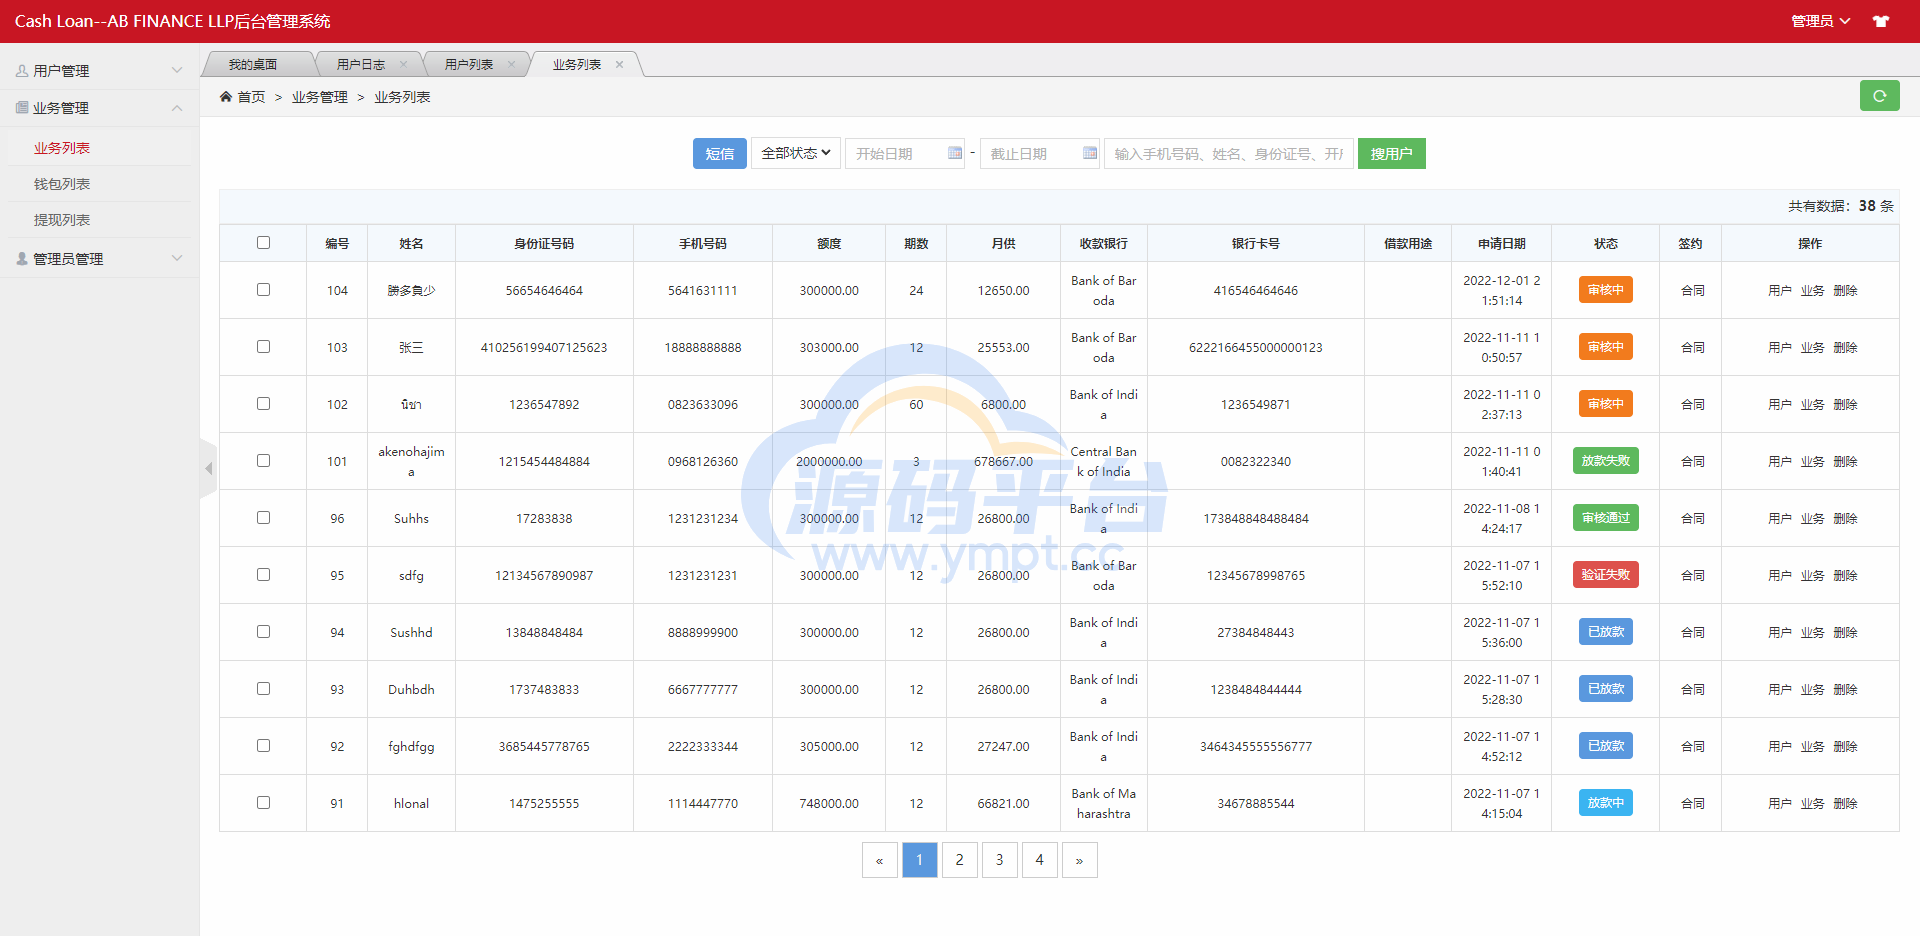Screen dimensions: 1920x936
Task: Switch to the 用户列表 tab
Action: click(x=469, y=64)
